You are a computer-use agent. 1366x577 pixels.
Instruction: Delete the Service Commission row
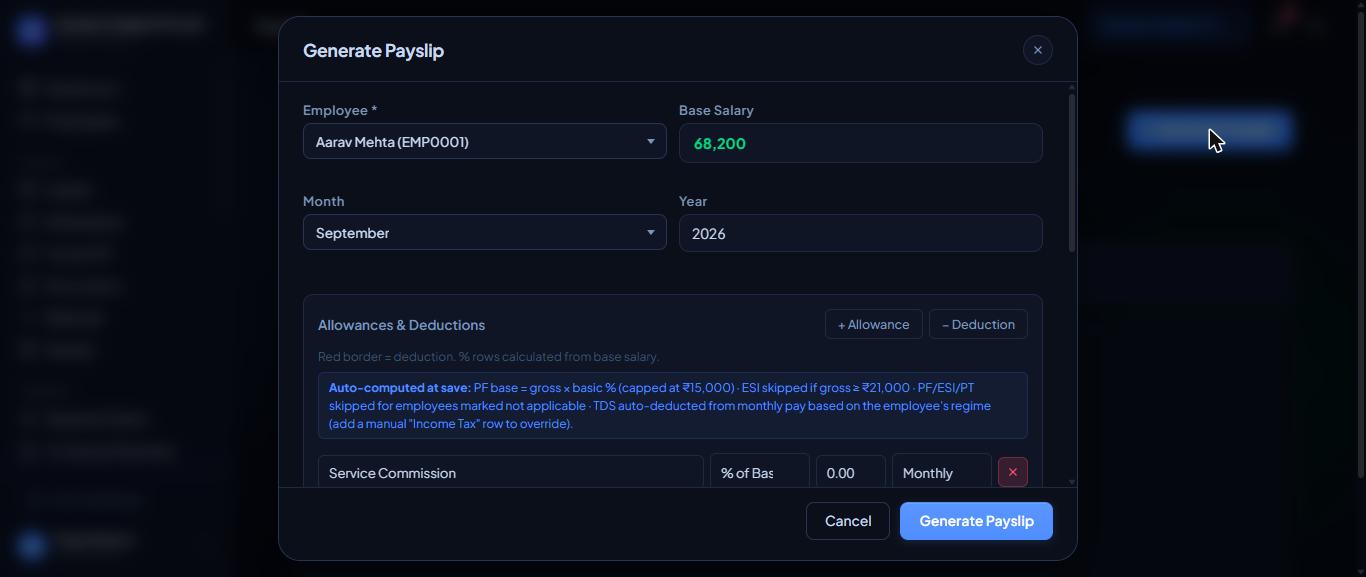[1012, 472]
